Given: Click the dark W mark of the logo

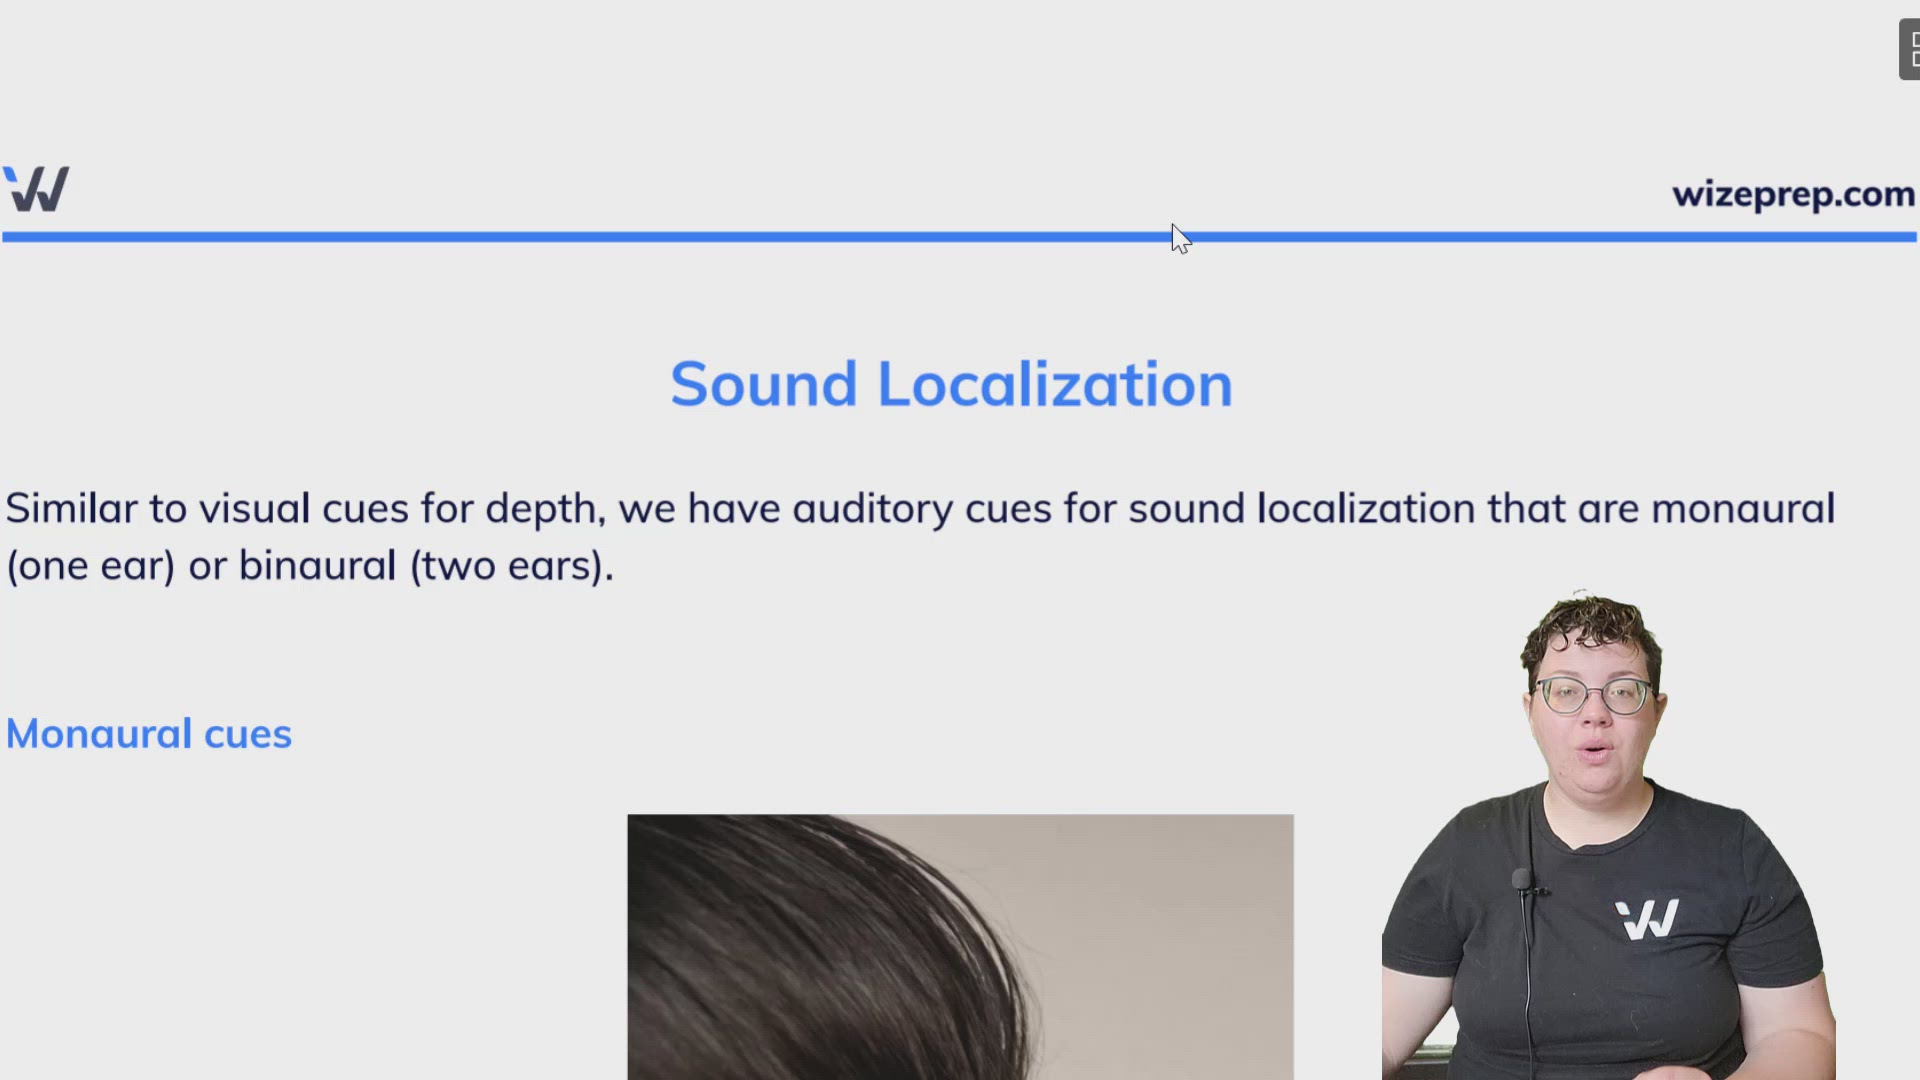Looking at the screenshot, I should (x=42, y=192).
